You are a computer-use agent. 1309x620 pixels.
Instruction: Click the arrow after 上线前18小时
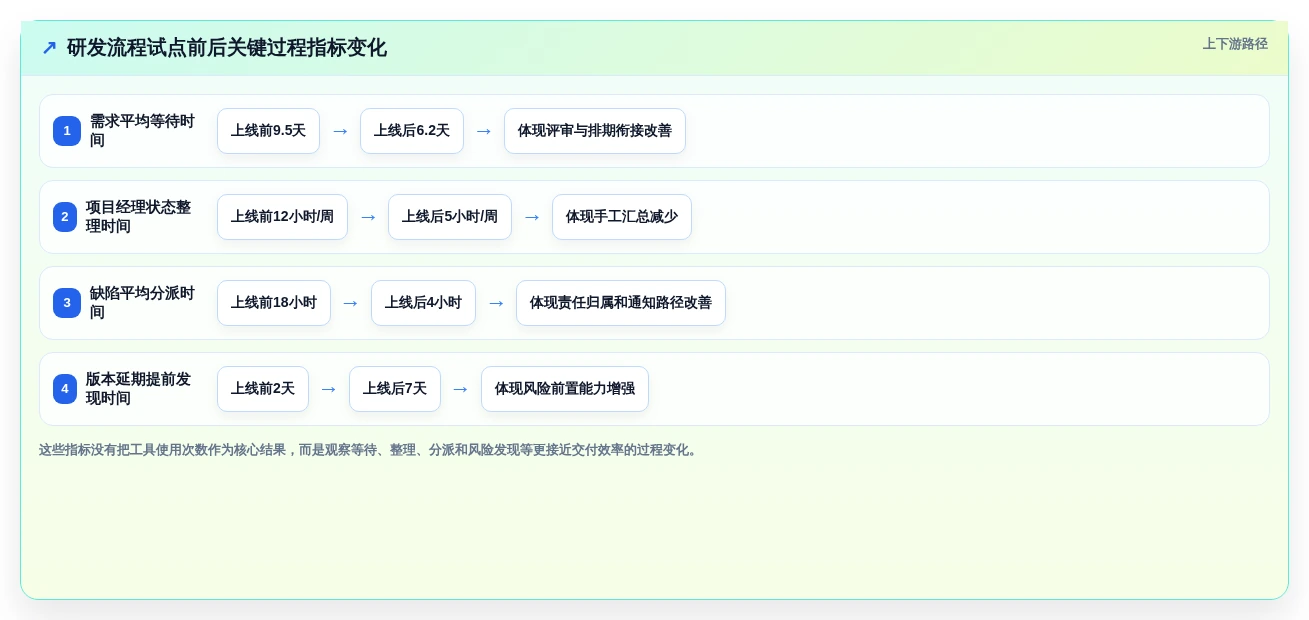click(351, 303)
